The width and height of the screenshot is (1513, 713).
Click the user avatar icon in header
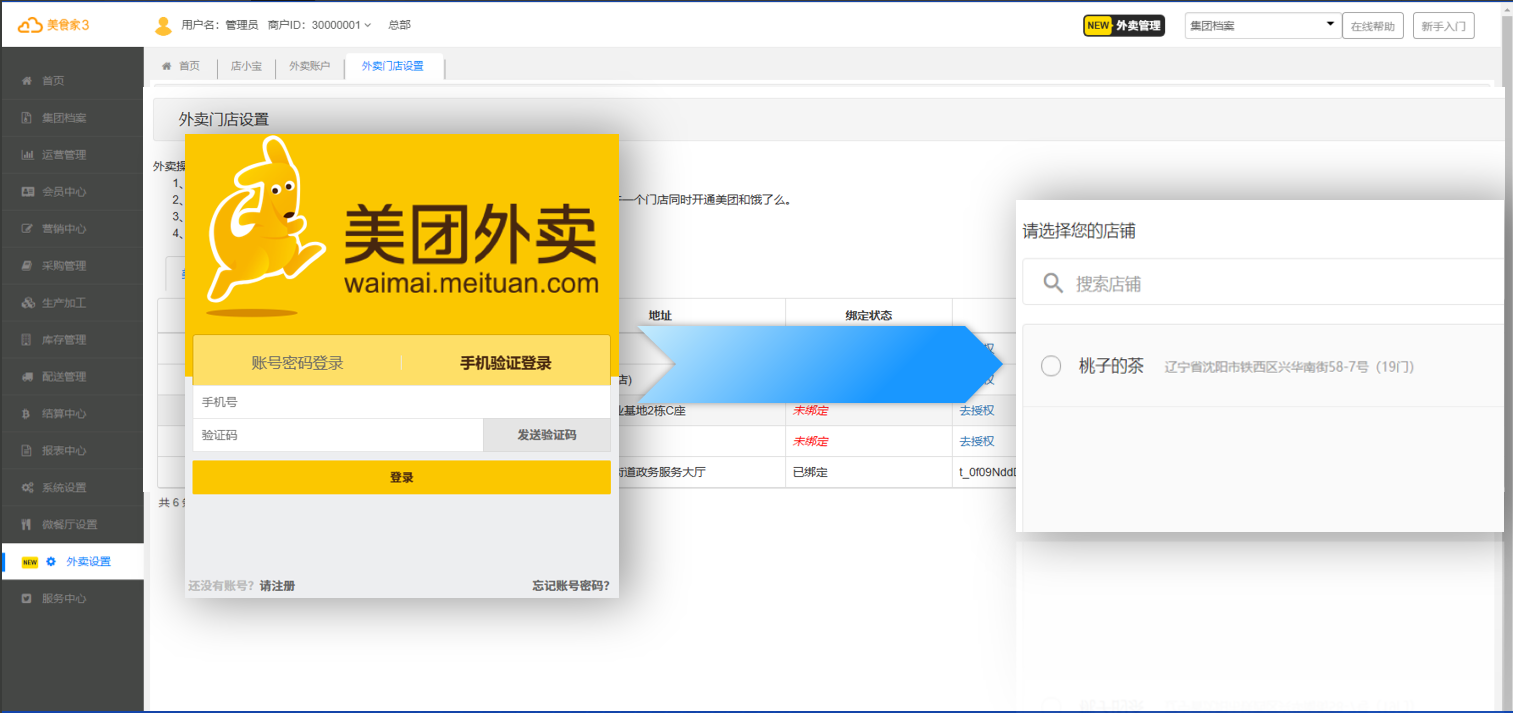pos(164,25)
